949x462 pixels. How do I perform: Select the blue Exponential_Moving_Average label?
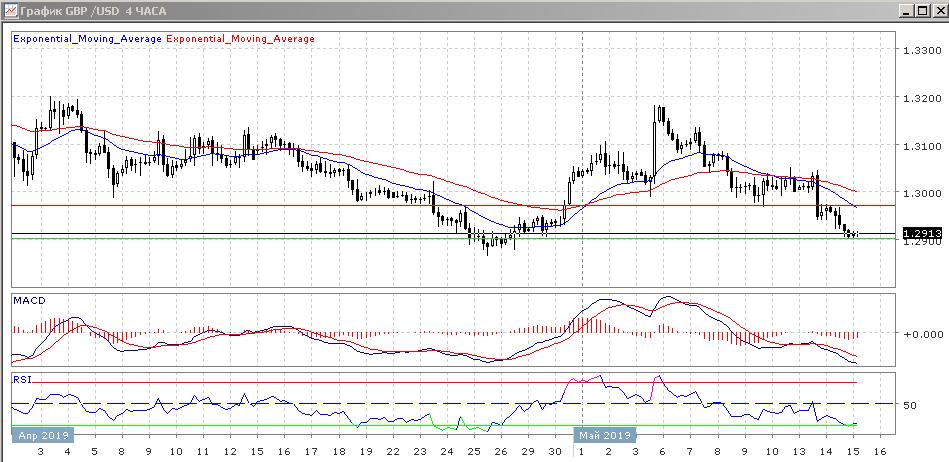tap(86, 39)
